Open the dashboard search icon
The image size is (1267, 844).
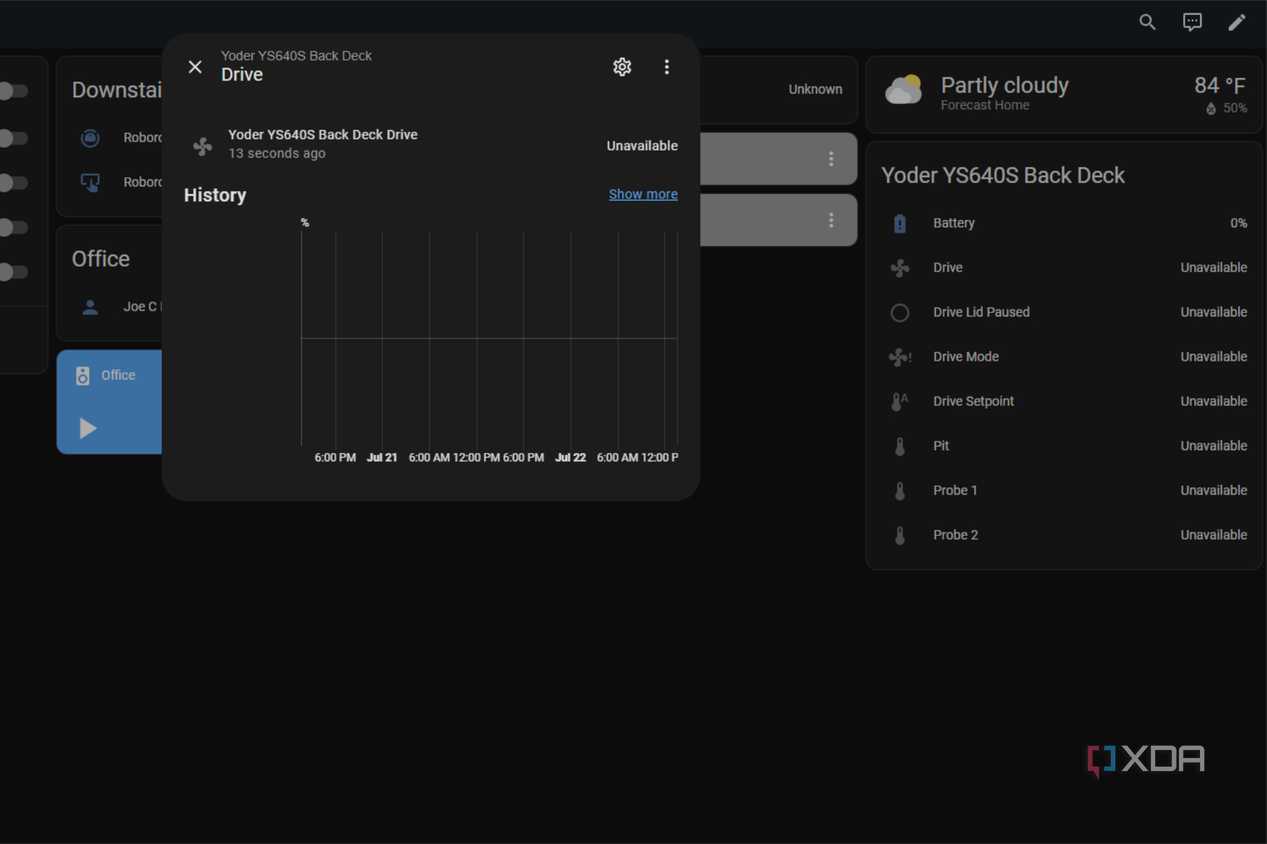1147,22
